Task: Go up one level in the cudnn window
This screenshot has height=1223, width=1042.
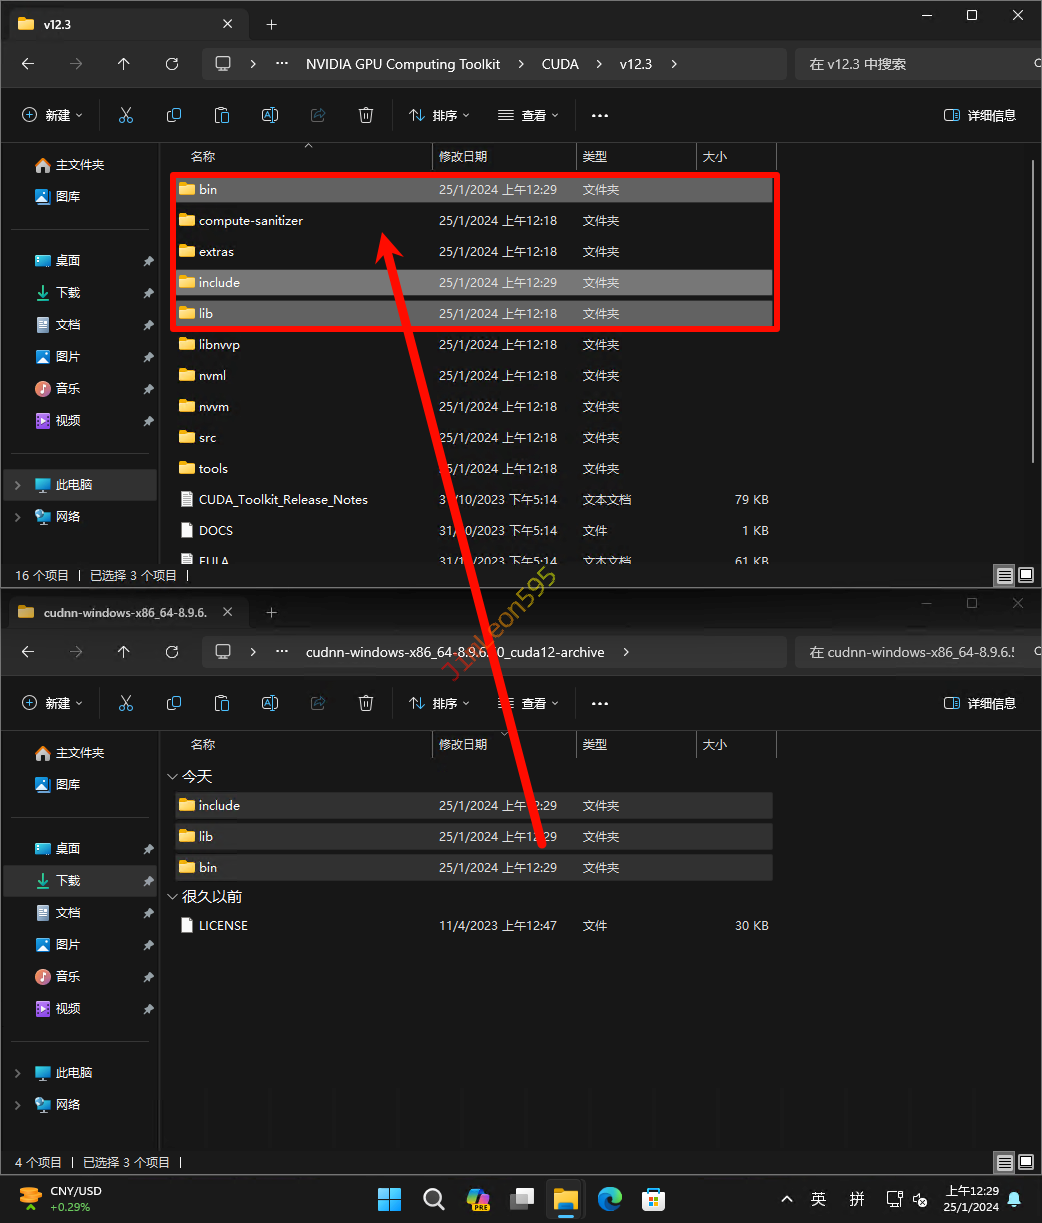Action: click(124, 652)
